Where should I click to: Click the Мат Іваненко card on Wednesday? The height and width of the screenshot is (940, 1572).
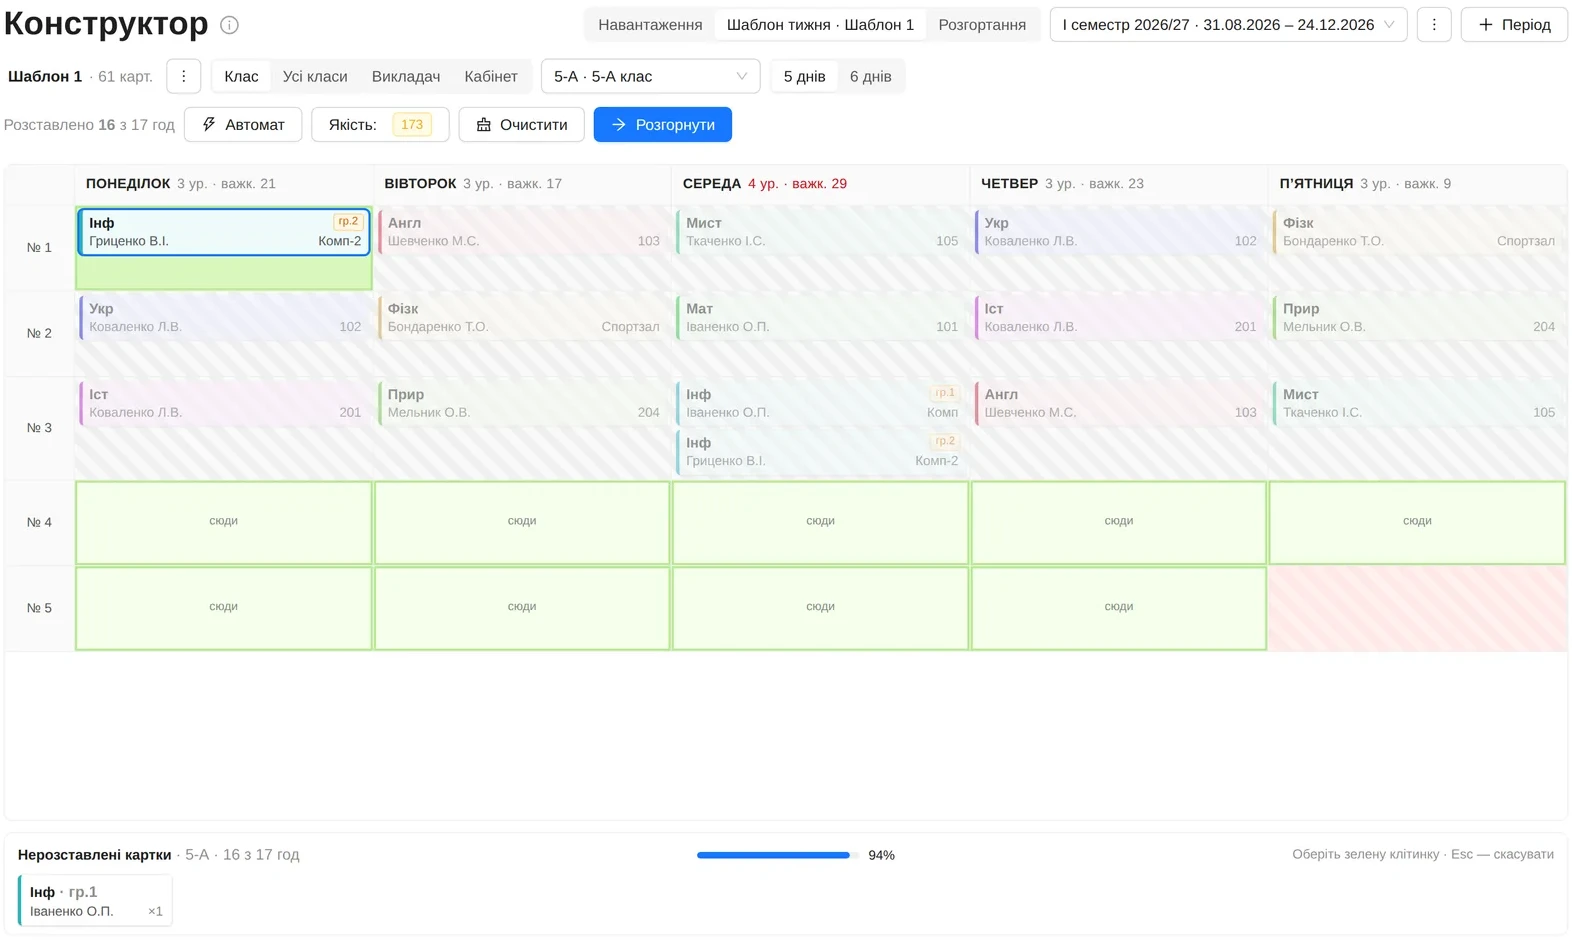820,318
